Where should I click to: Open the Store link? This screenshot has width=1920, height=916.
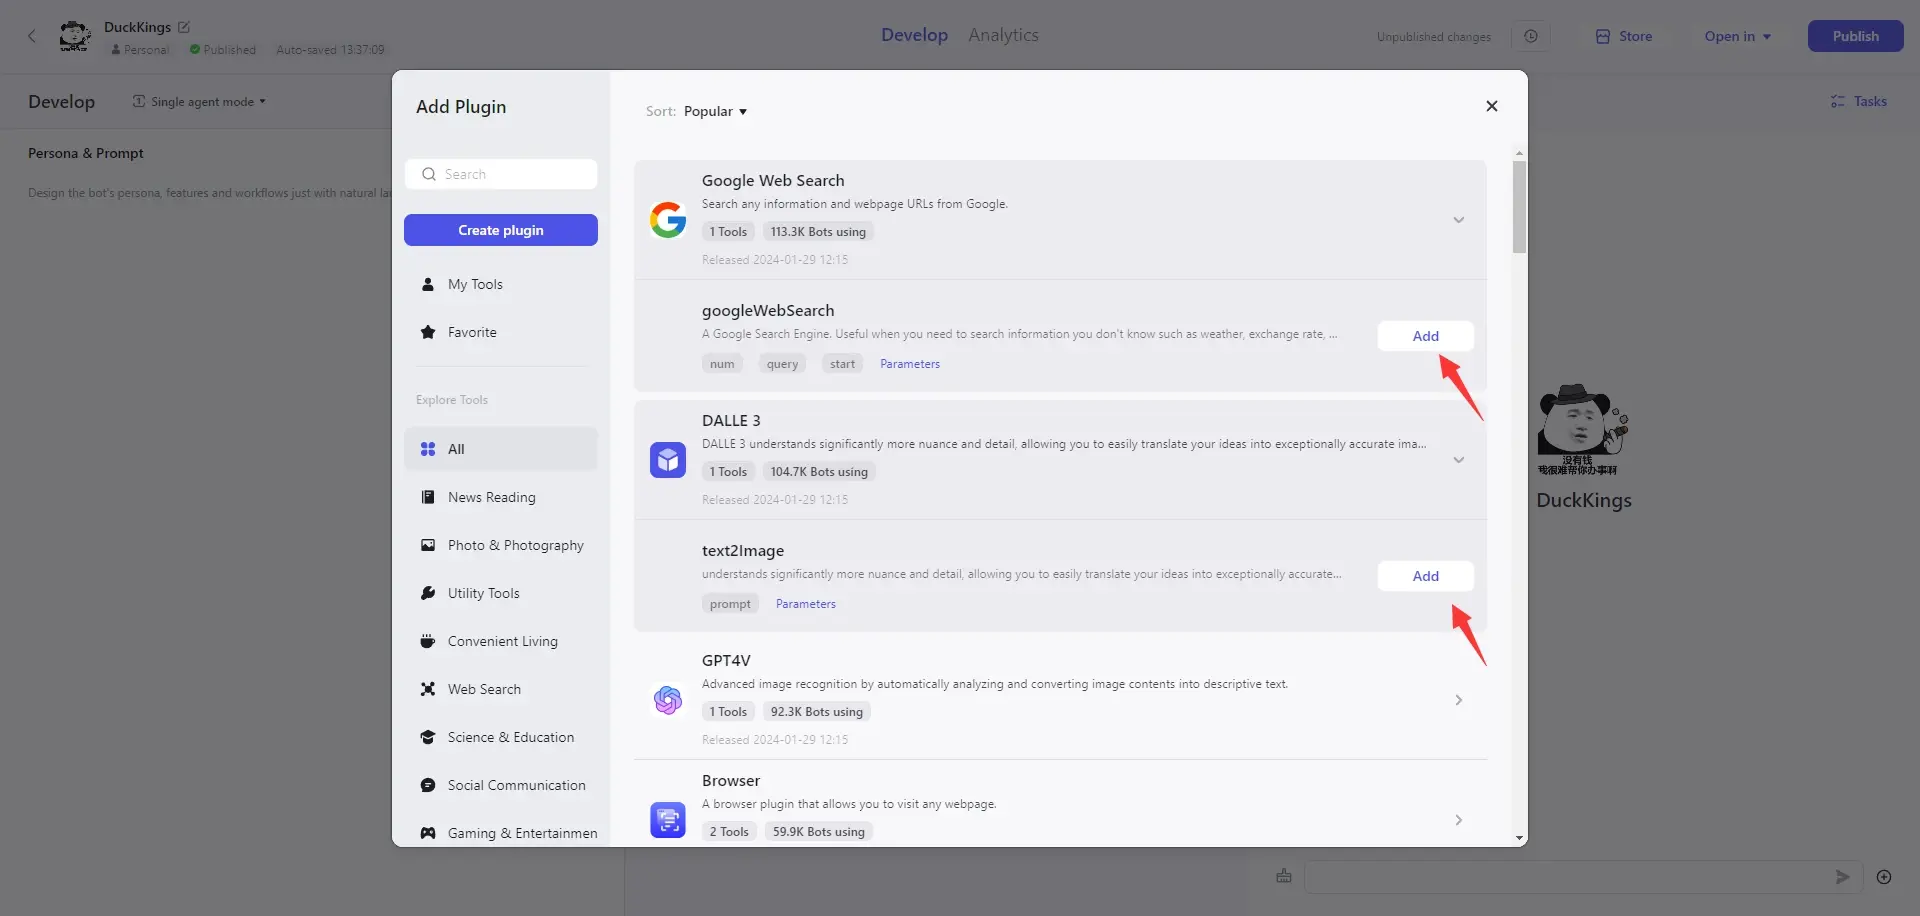1624,36
